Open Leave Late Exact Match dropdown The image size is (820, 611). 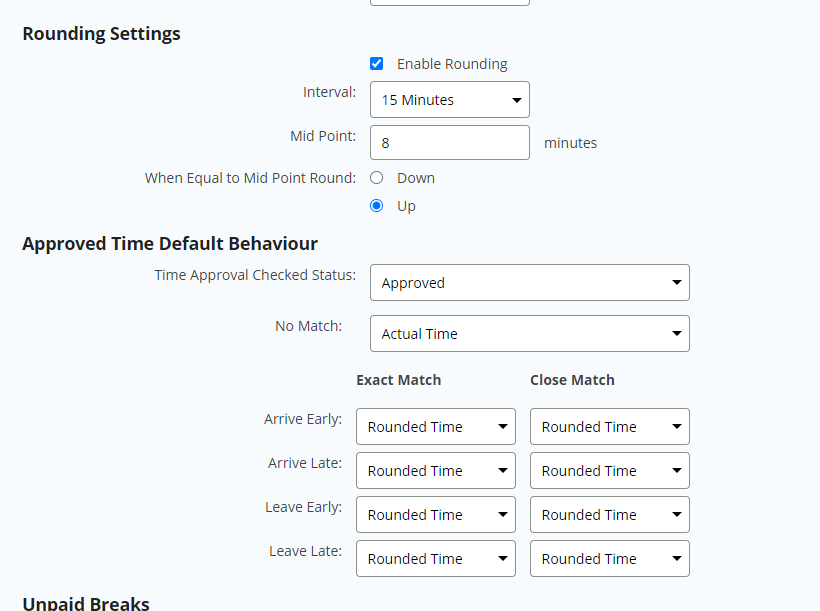click(x=436, y=558)
